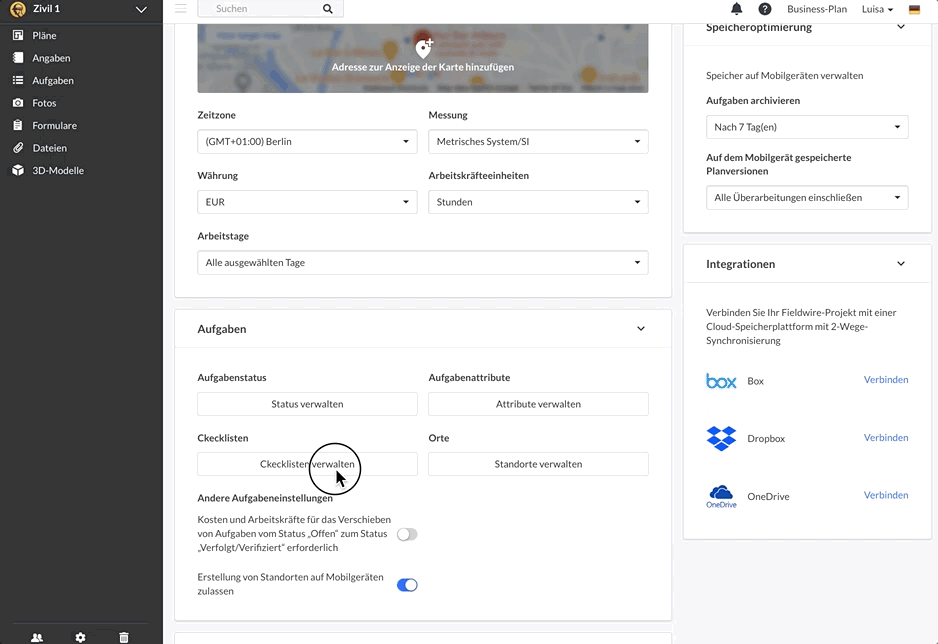Go to Pläne in sidebar
This screenshot has width=938, height=644.
point(44,35)
